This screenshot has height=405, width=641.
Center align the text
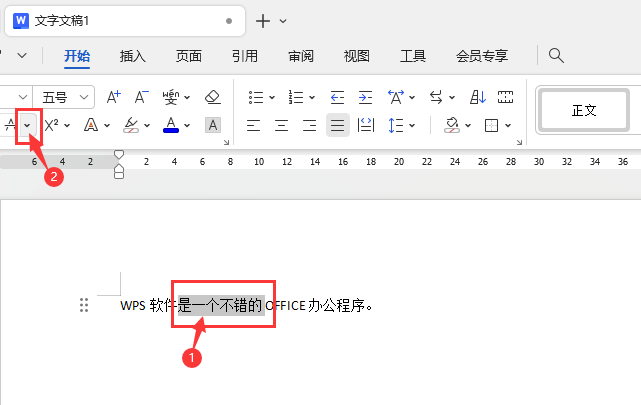coord(281,125)
